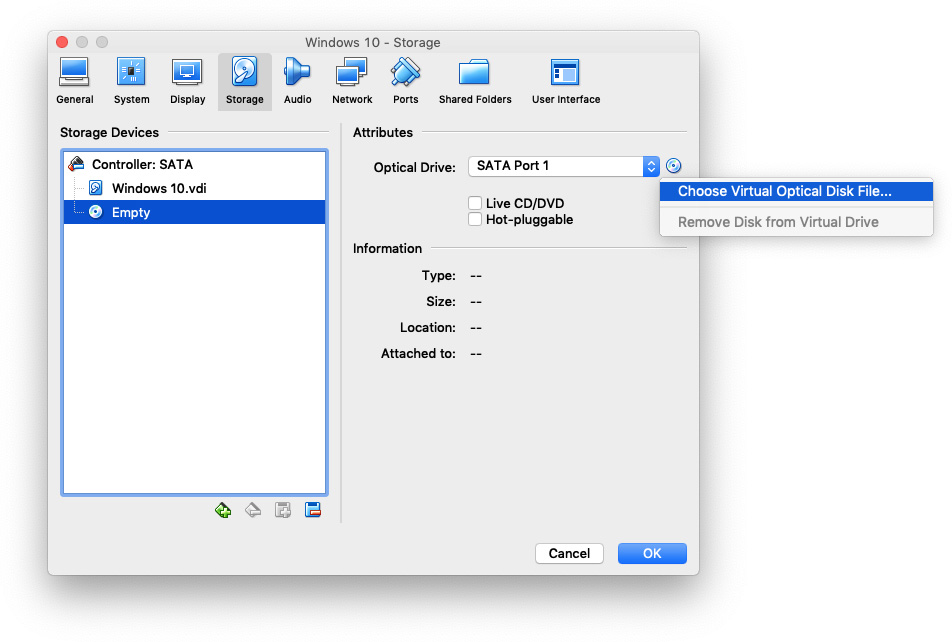Open the Shared Folders settings section

[x=475, y=81]
